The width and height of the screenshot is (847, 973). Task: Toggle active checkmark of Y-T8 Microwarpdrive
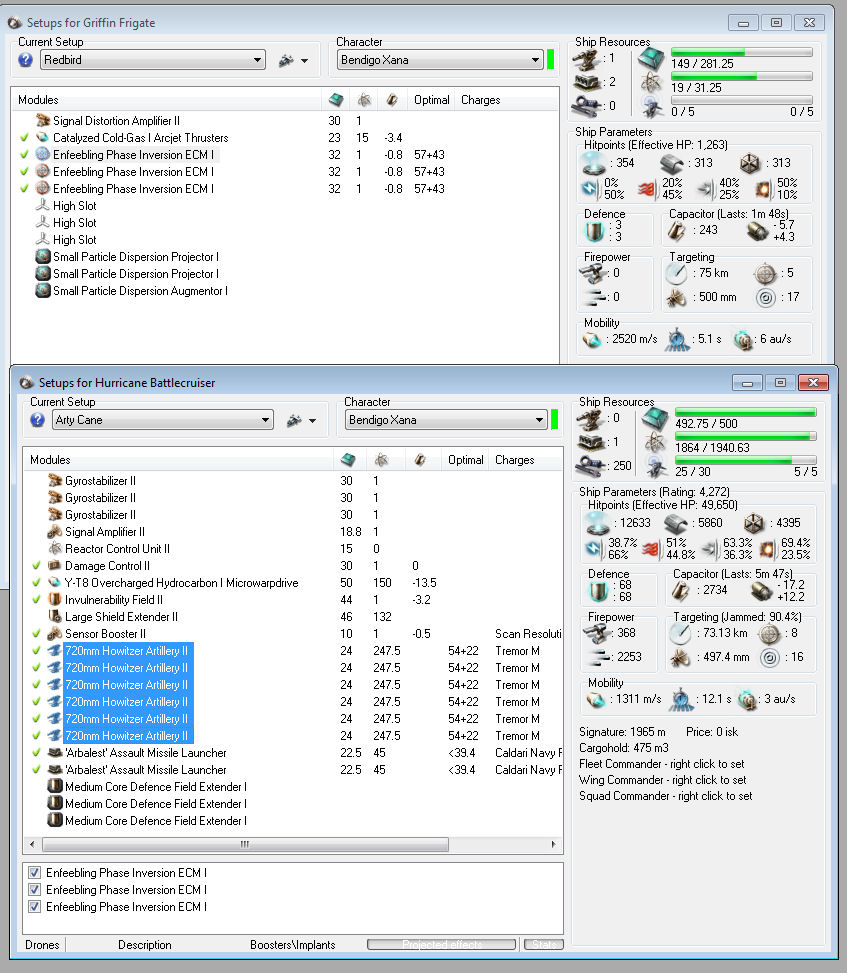[x=36, y=583]
